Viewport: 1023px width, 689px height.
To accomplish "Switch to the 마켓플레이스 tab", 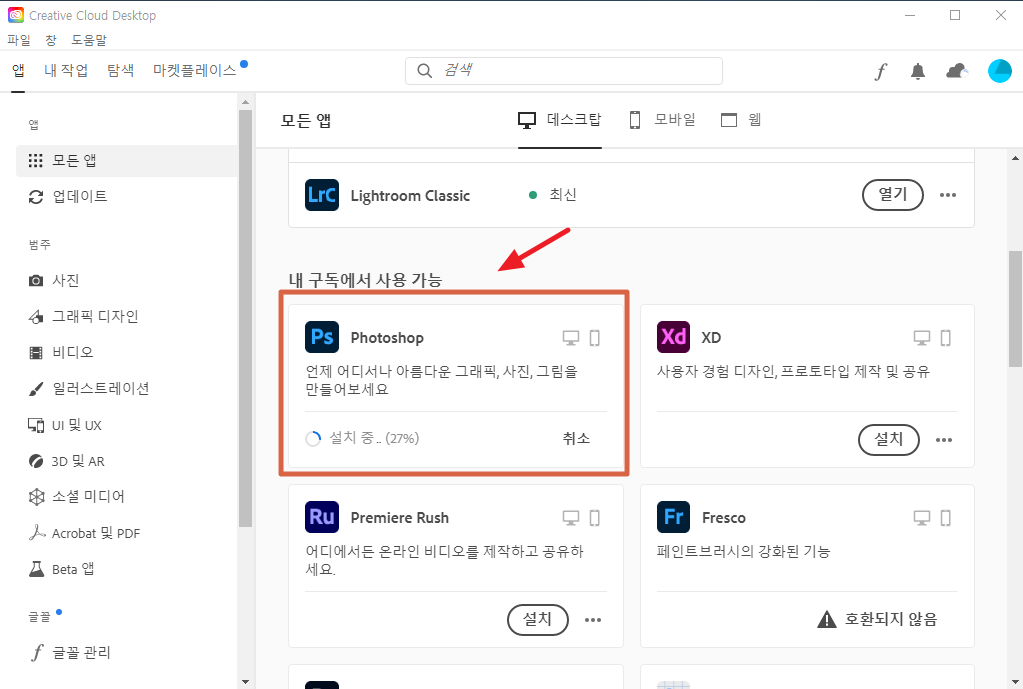I will coord(194,70).
